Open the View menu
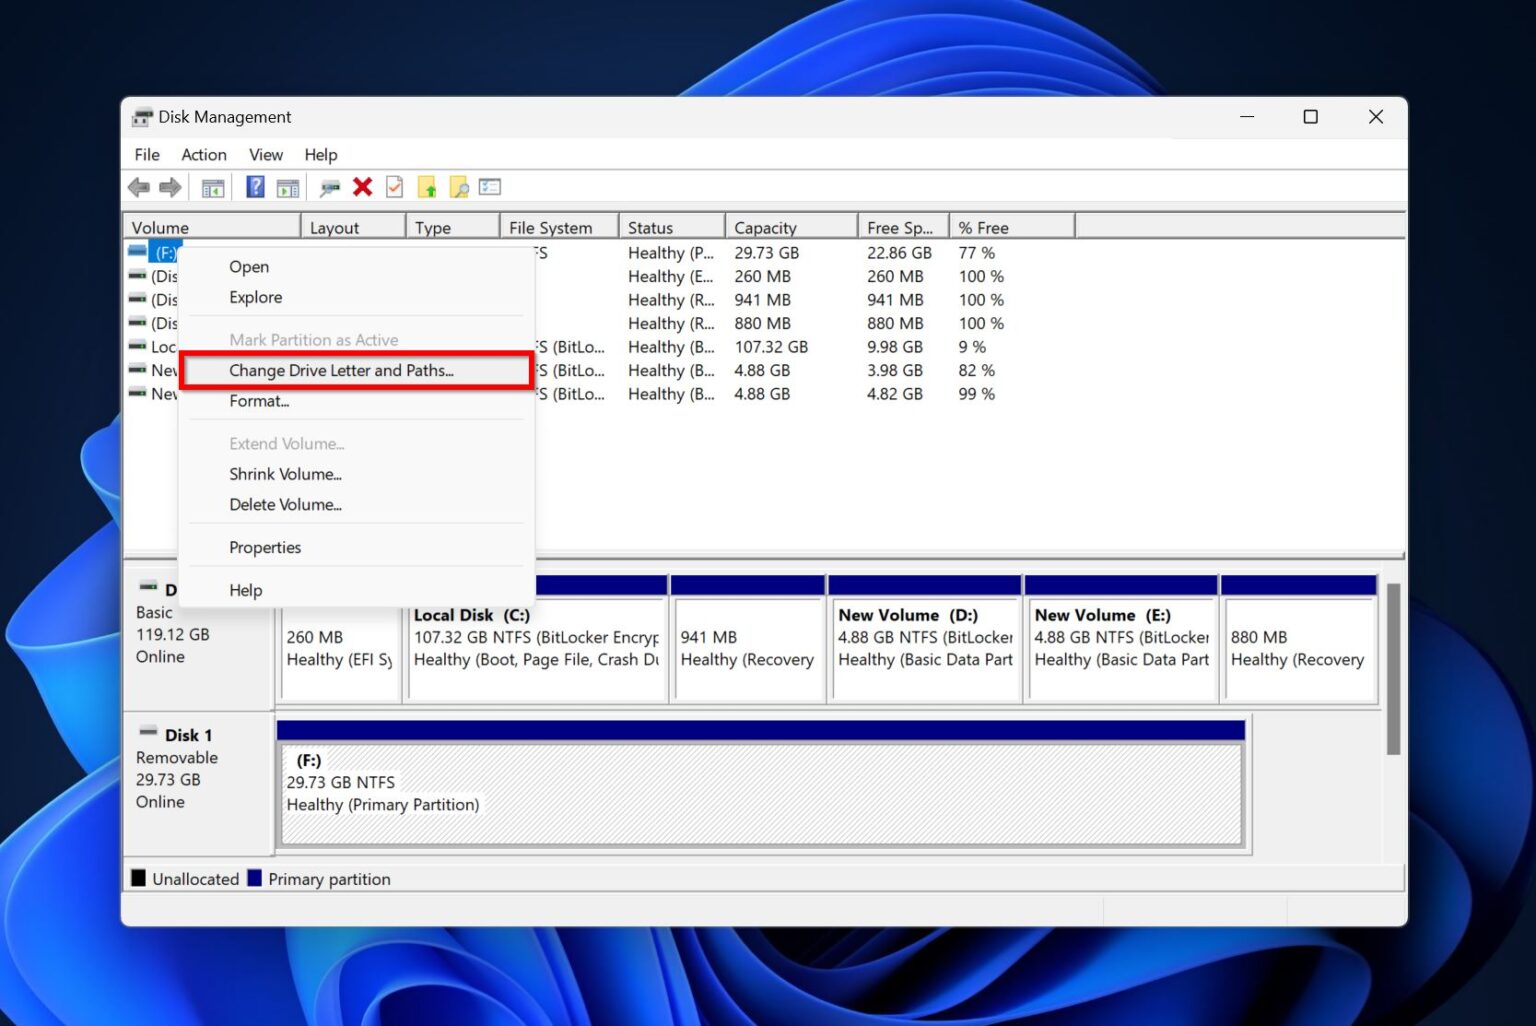This screenshot has width=1536, height=1026. (265, 154)
